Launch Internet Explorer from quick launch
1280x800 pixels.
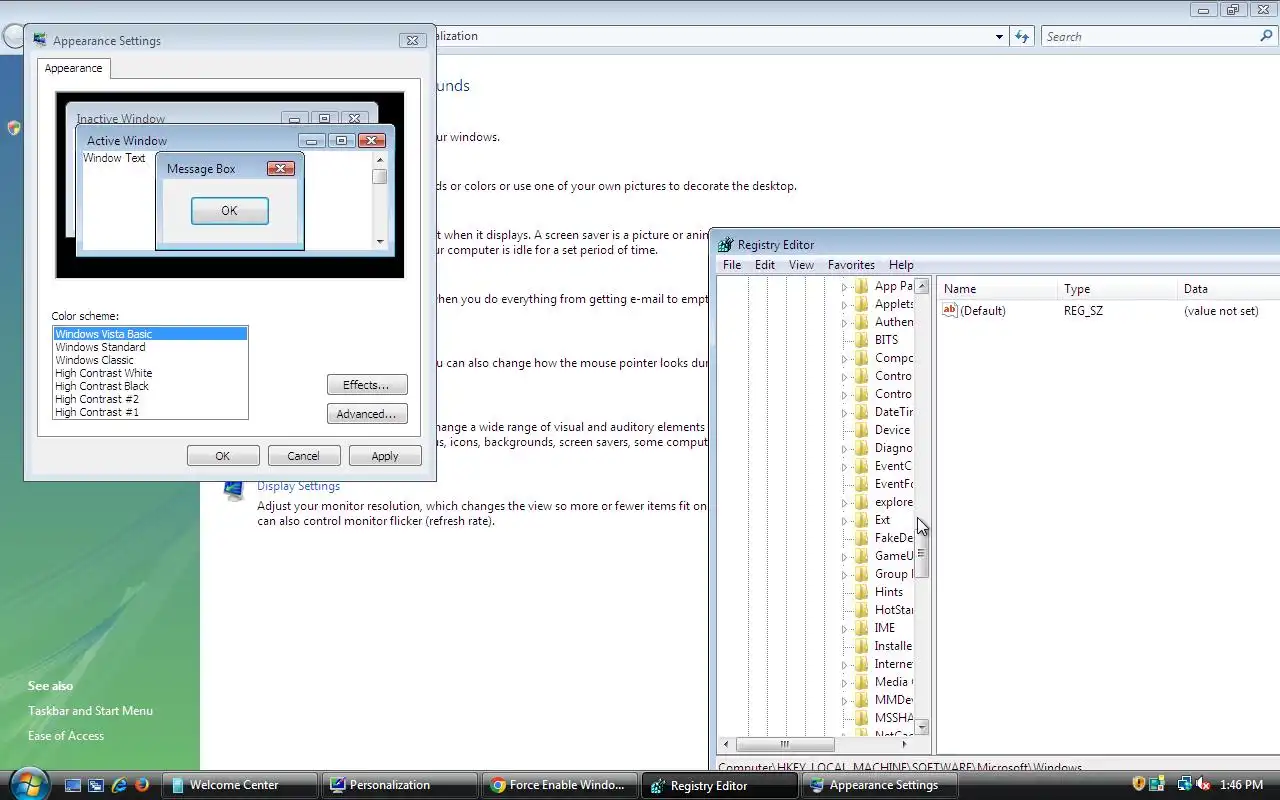point(119,785)
